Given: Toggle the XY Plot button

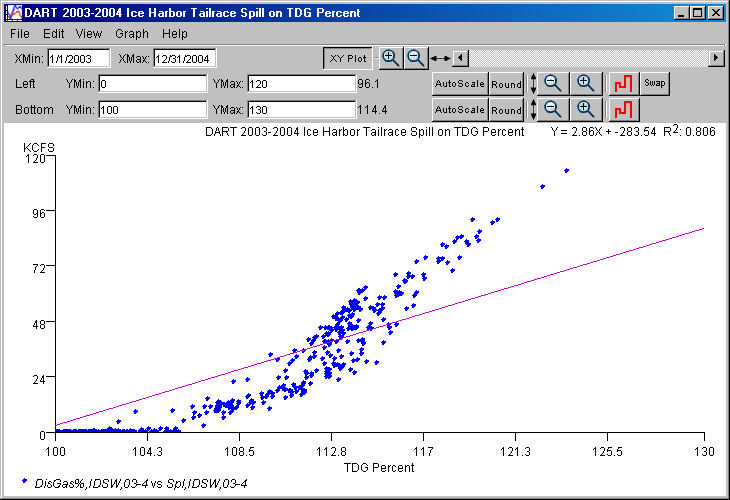Looking at the screenshot, I should pos(348,59).
